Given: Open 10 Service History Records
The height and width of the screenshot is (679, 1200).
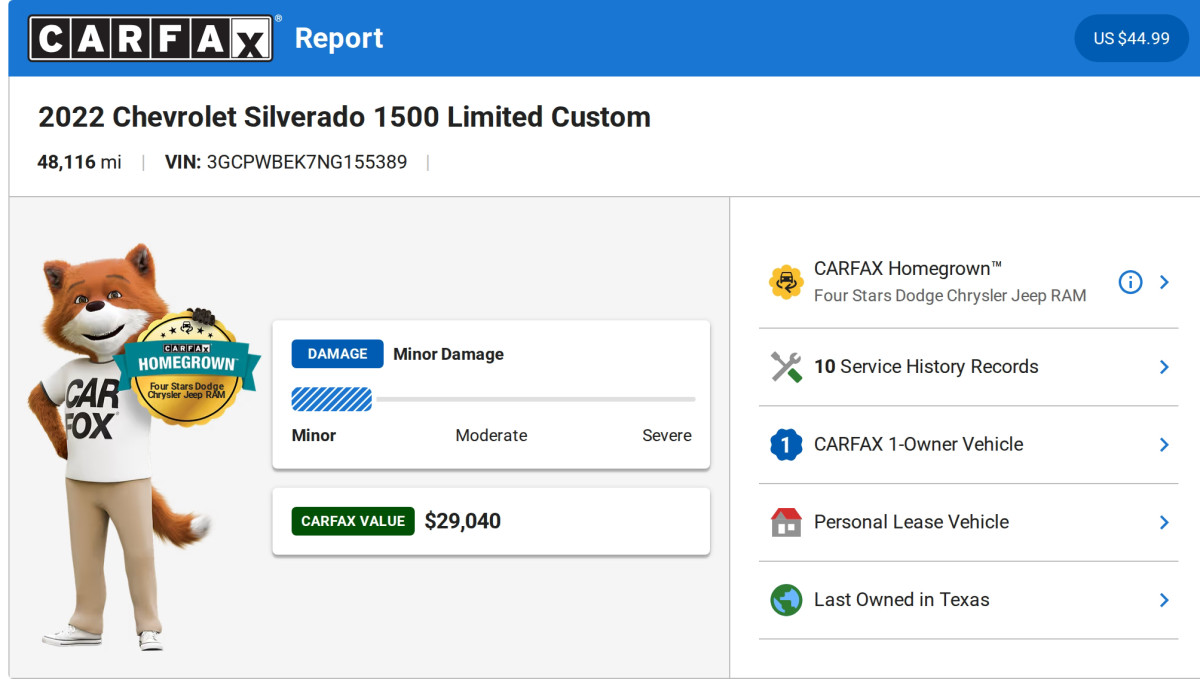Looking at the screenshot, I should point(968,367).
